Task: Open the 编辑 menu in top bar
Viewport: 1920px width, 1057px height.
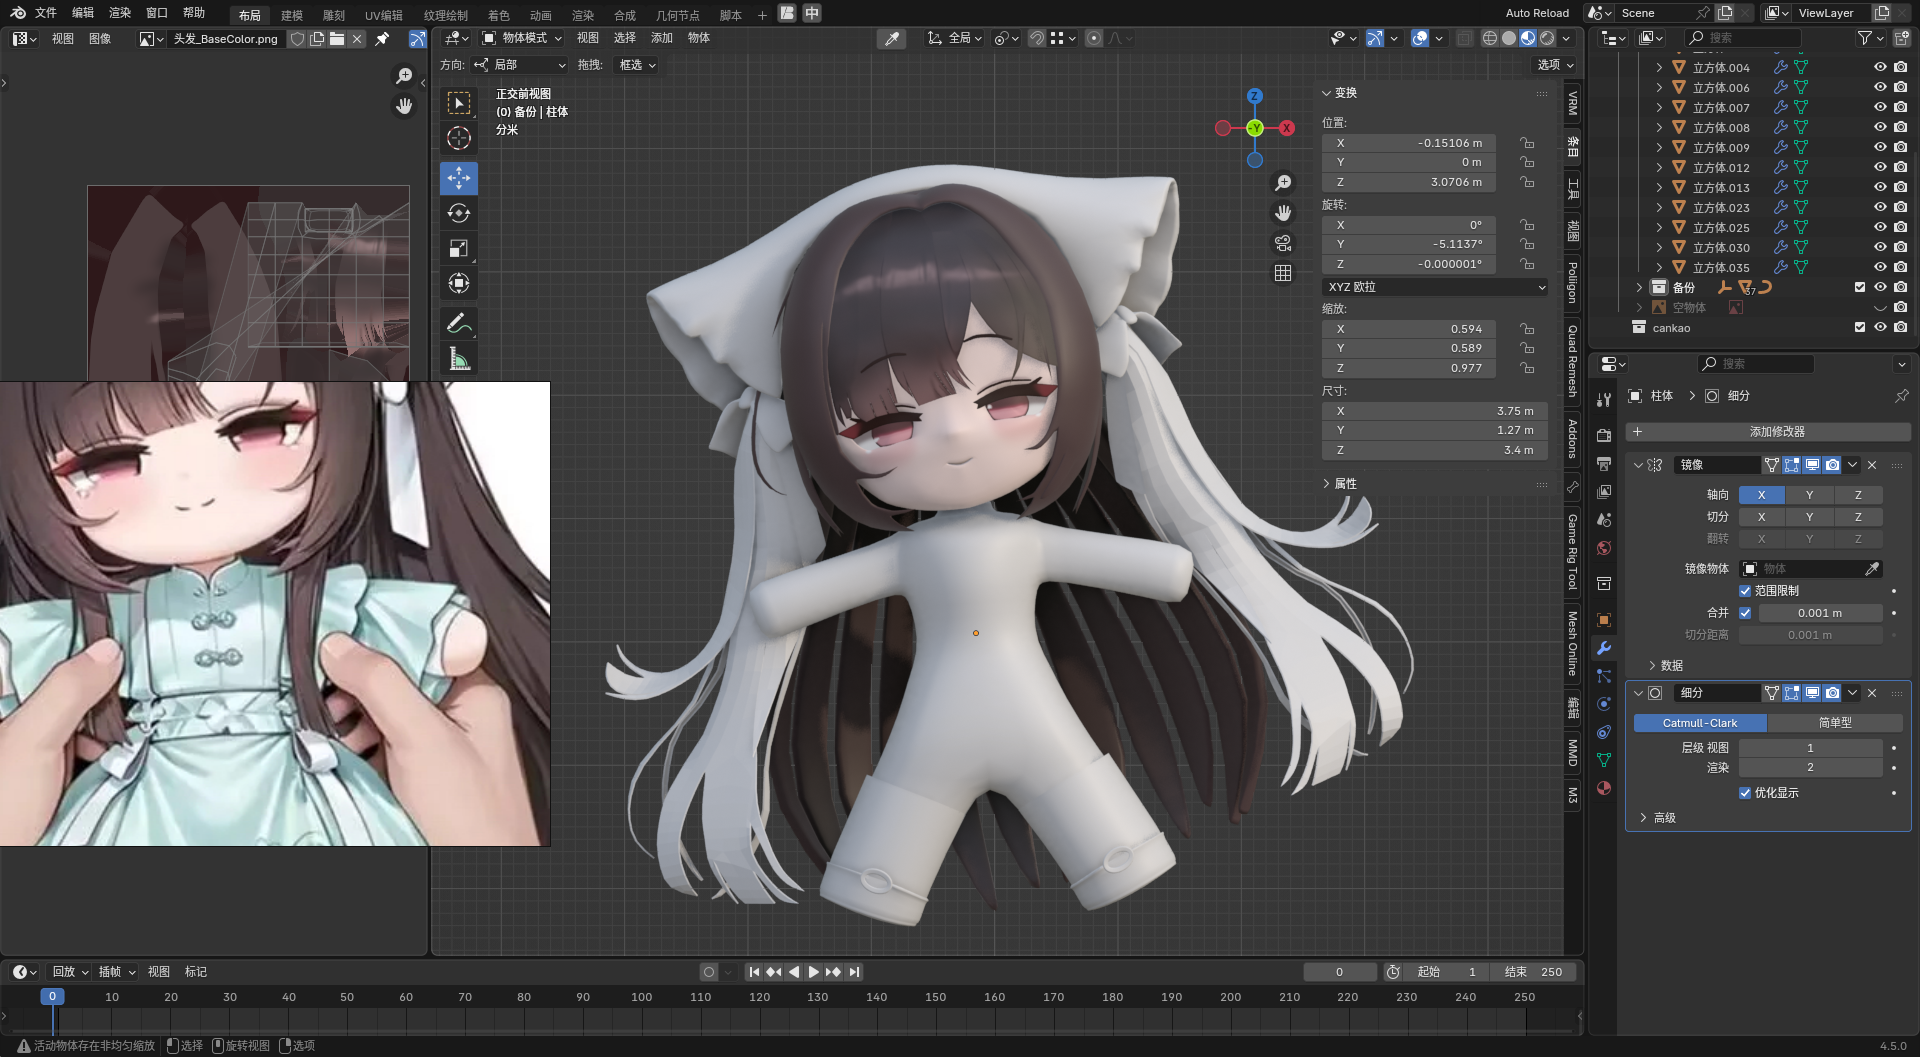Action: (83, 13)
